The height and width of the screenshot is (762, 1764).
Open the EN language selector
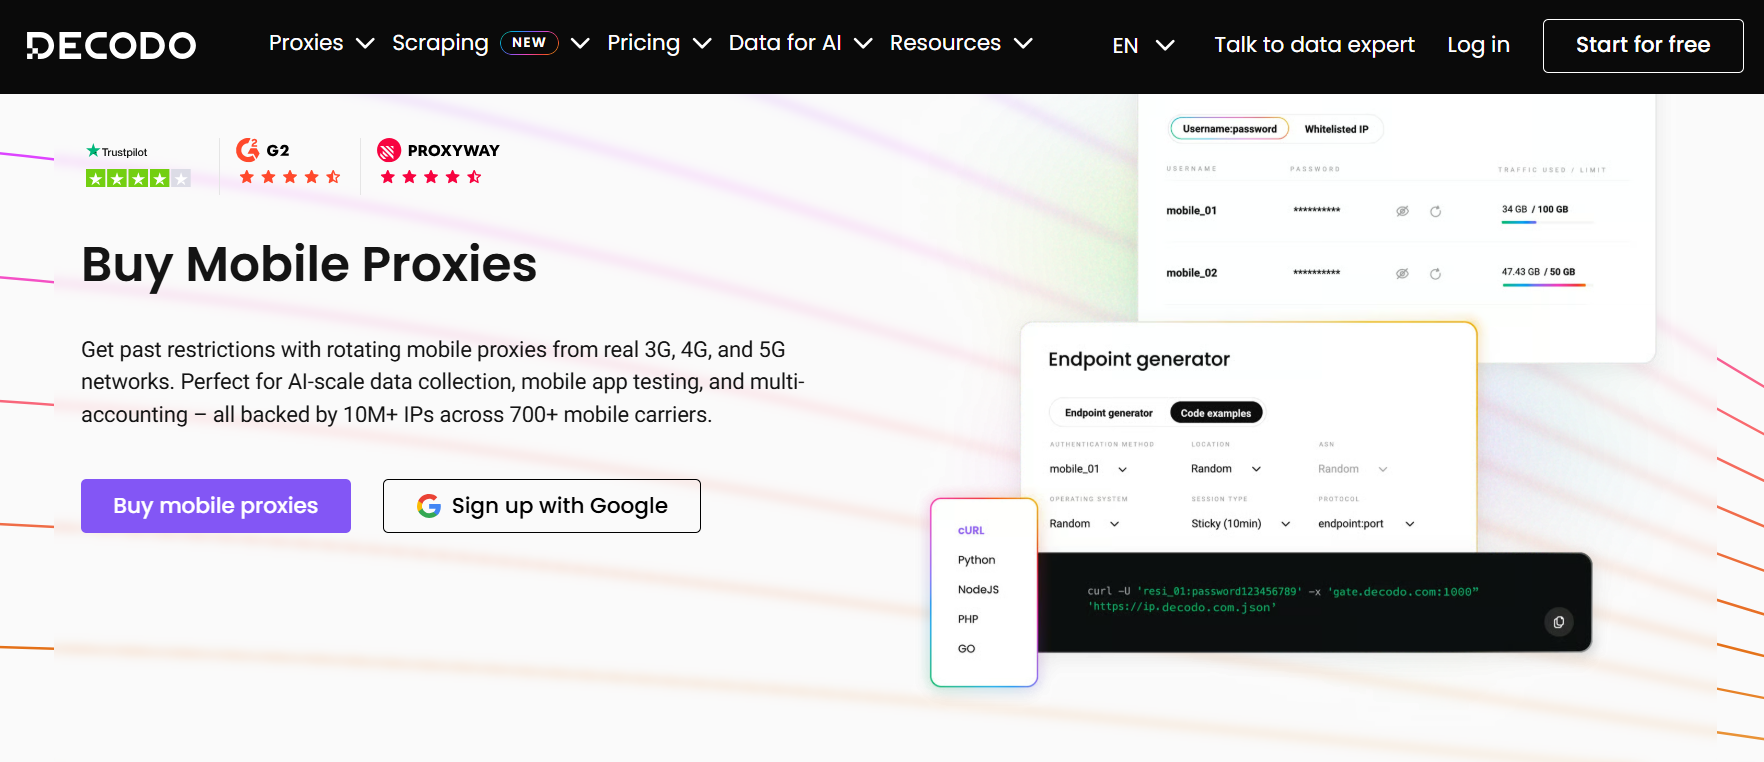(1142, 45)
